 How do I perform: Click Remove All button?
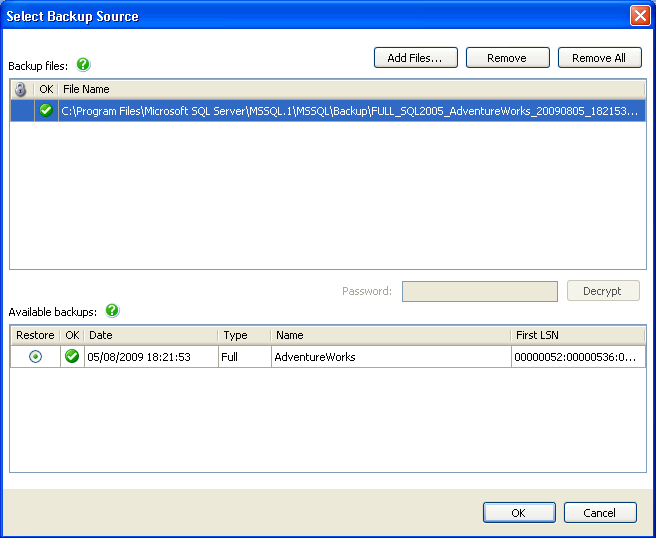tap(599, 58)
